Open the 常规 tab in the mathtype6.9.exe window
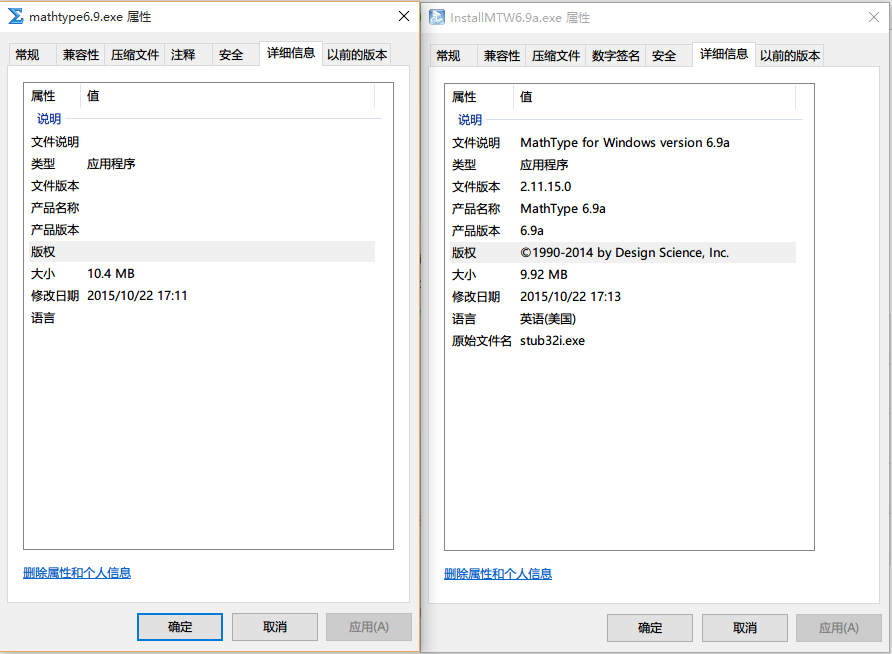 pyautogui.click(x=32, y=55)
